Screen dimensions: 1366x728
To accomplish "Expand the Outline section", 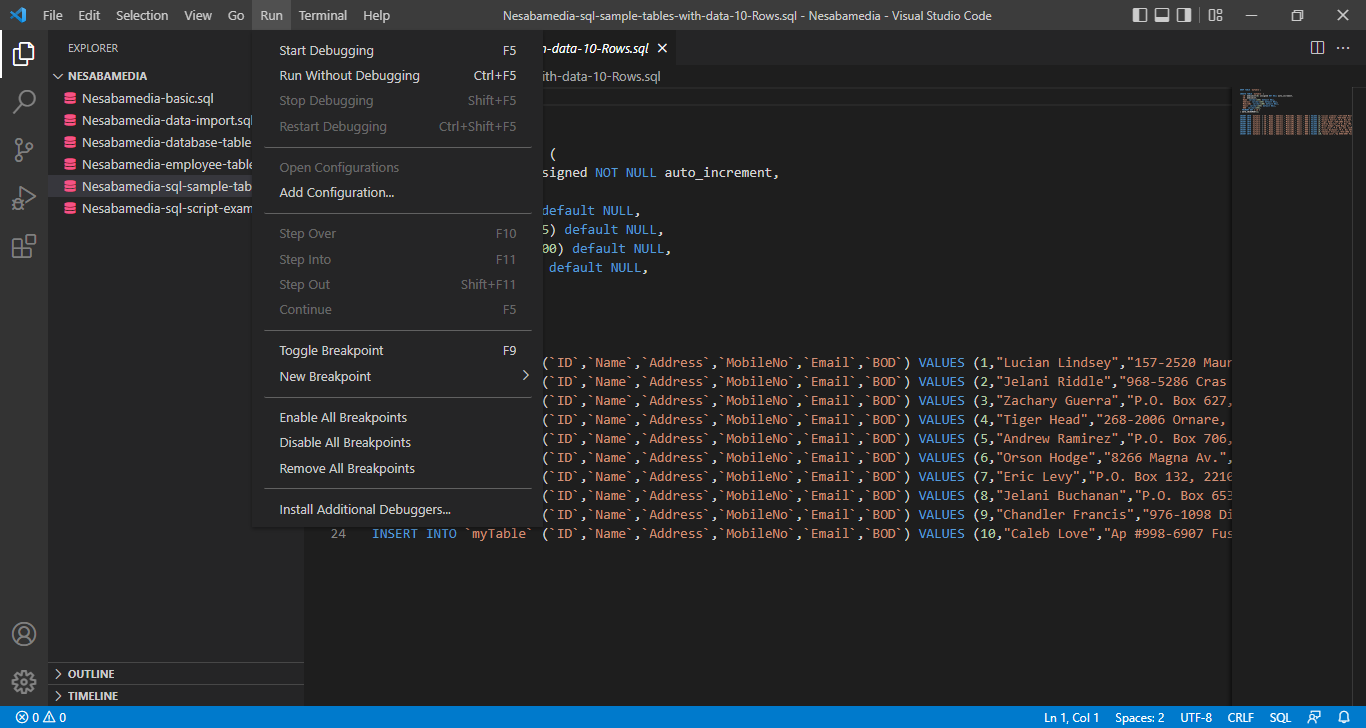I will tap(90, 674).
